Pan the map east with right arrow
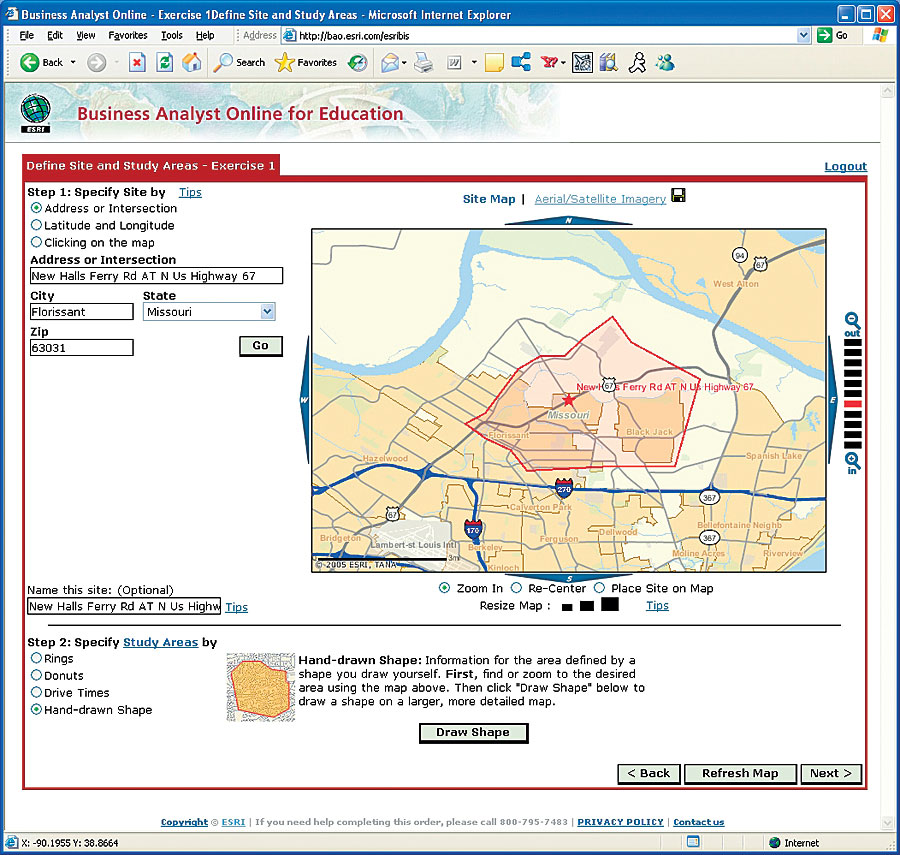The width and height of the screenshot is (900, 855). click(x=832, y=400)
